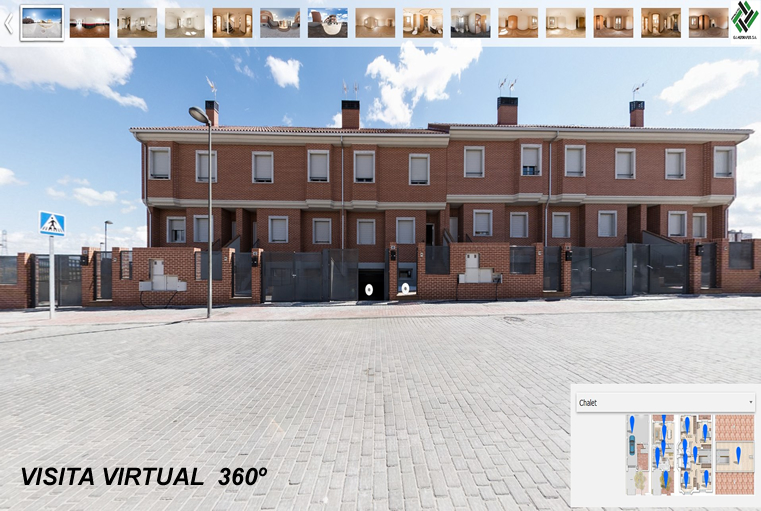
Task: Open the second thumbnail in the strip
Action: (x=89, y=22)
